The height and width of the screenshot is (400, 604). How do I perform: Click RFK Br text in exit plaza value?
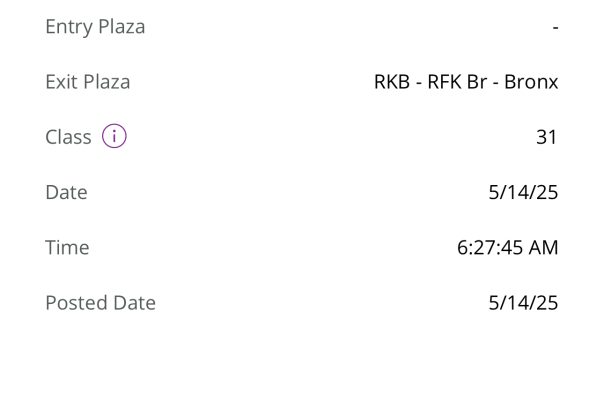pos(457,82)
